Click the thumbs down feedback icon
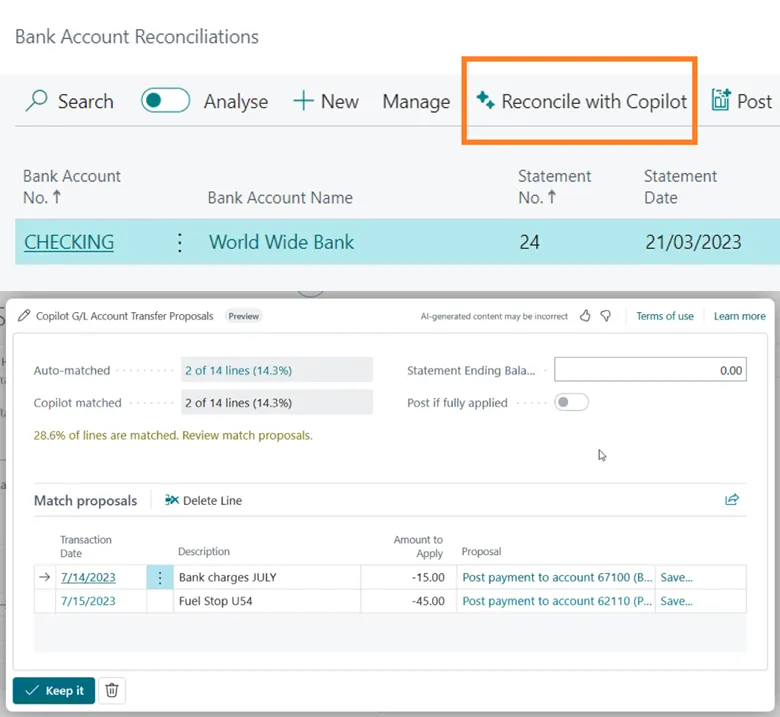The height and width of the screenshot is (717, 780). (x=605, y=316)
